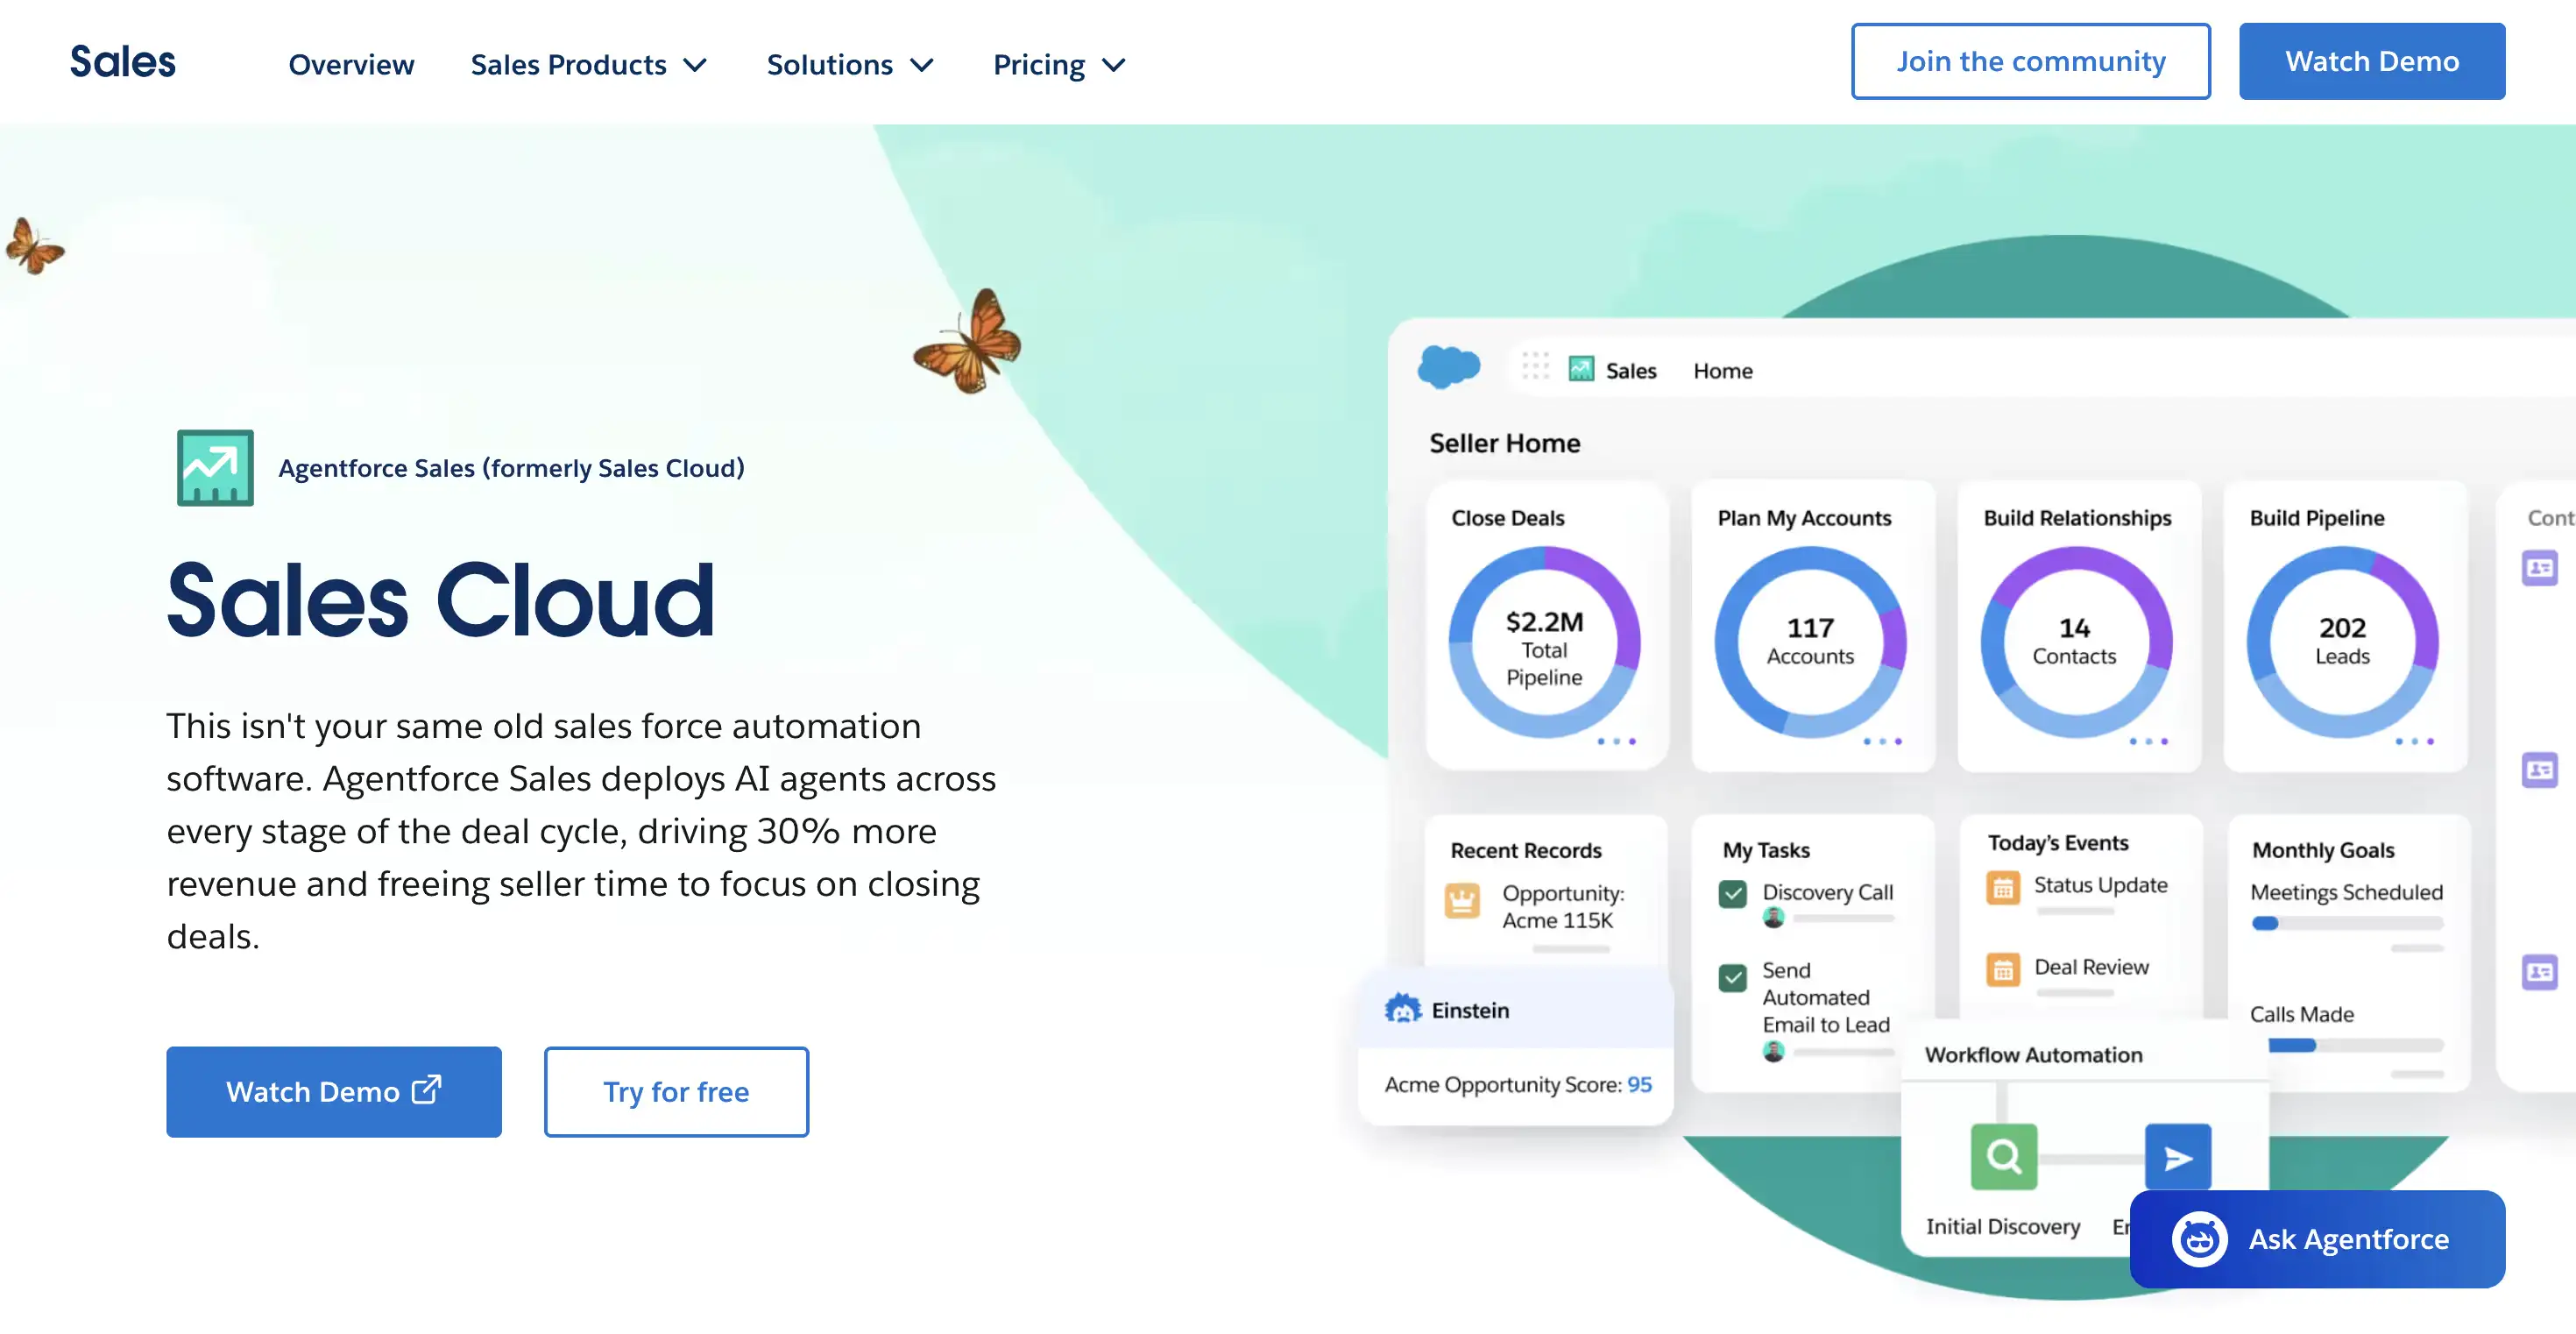Click the 202 Leads donut chart
The image size is (2576, 1334).
point(2343,642)
